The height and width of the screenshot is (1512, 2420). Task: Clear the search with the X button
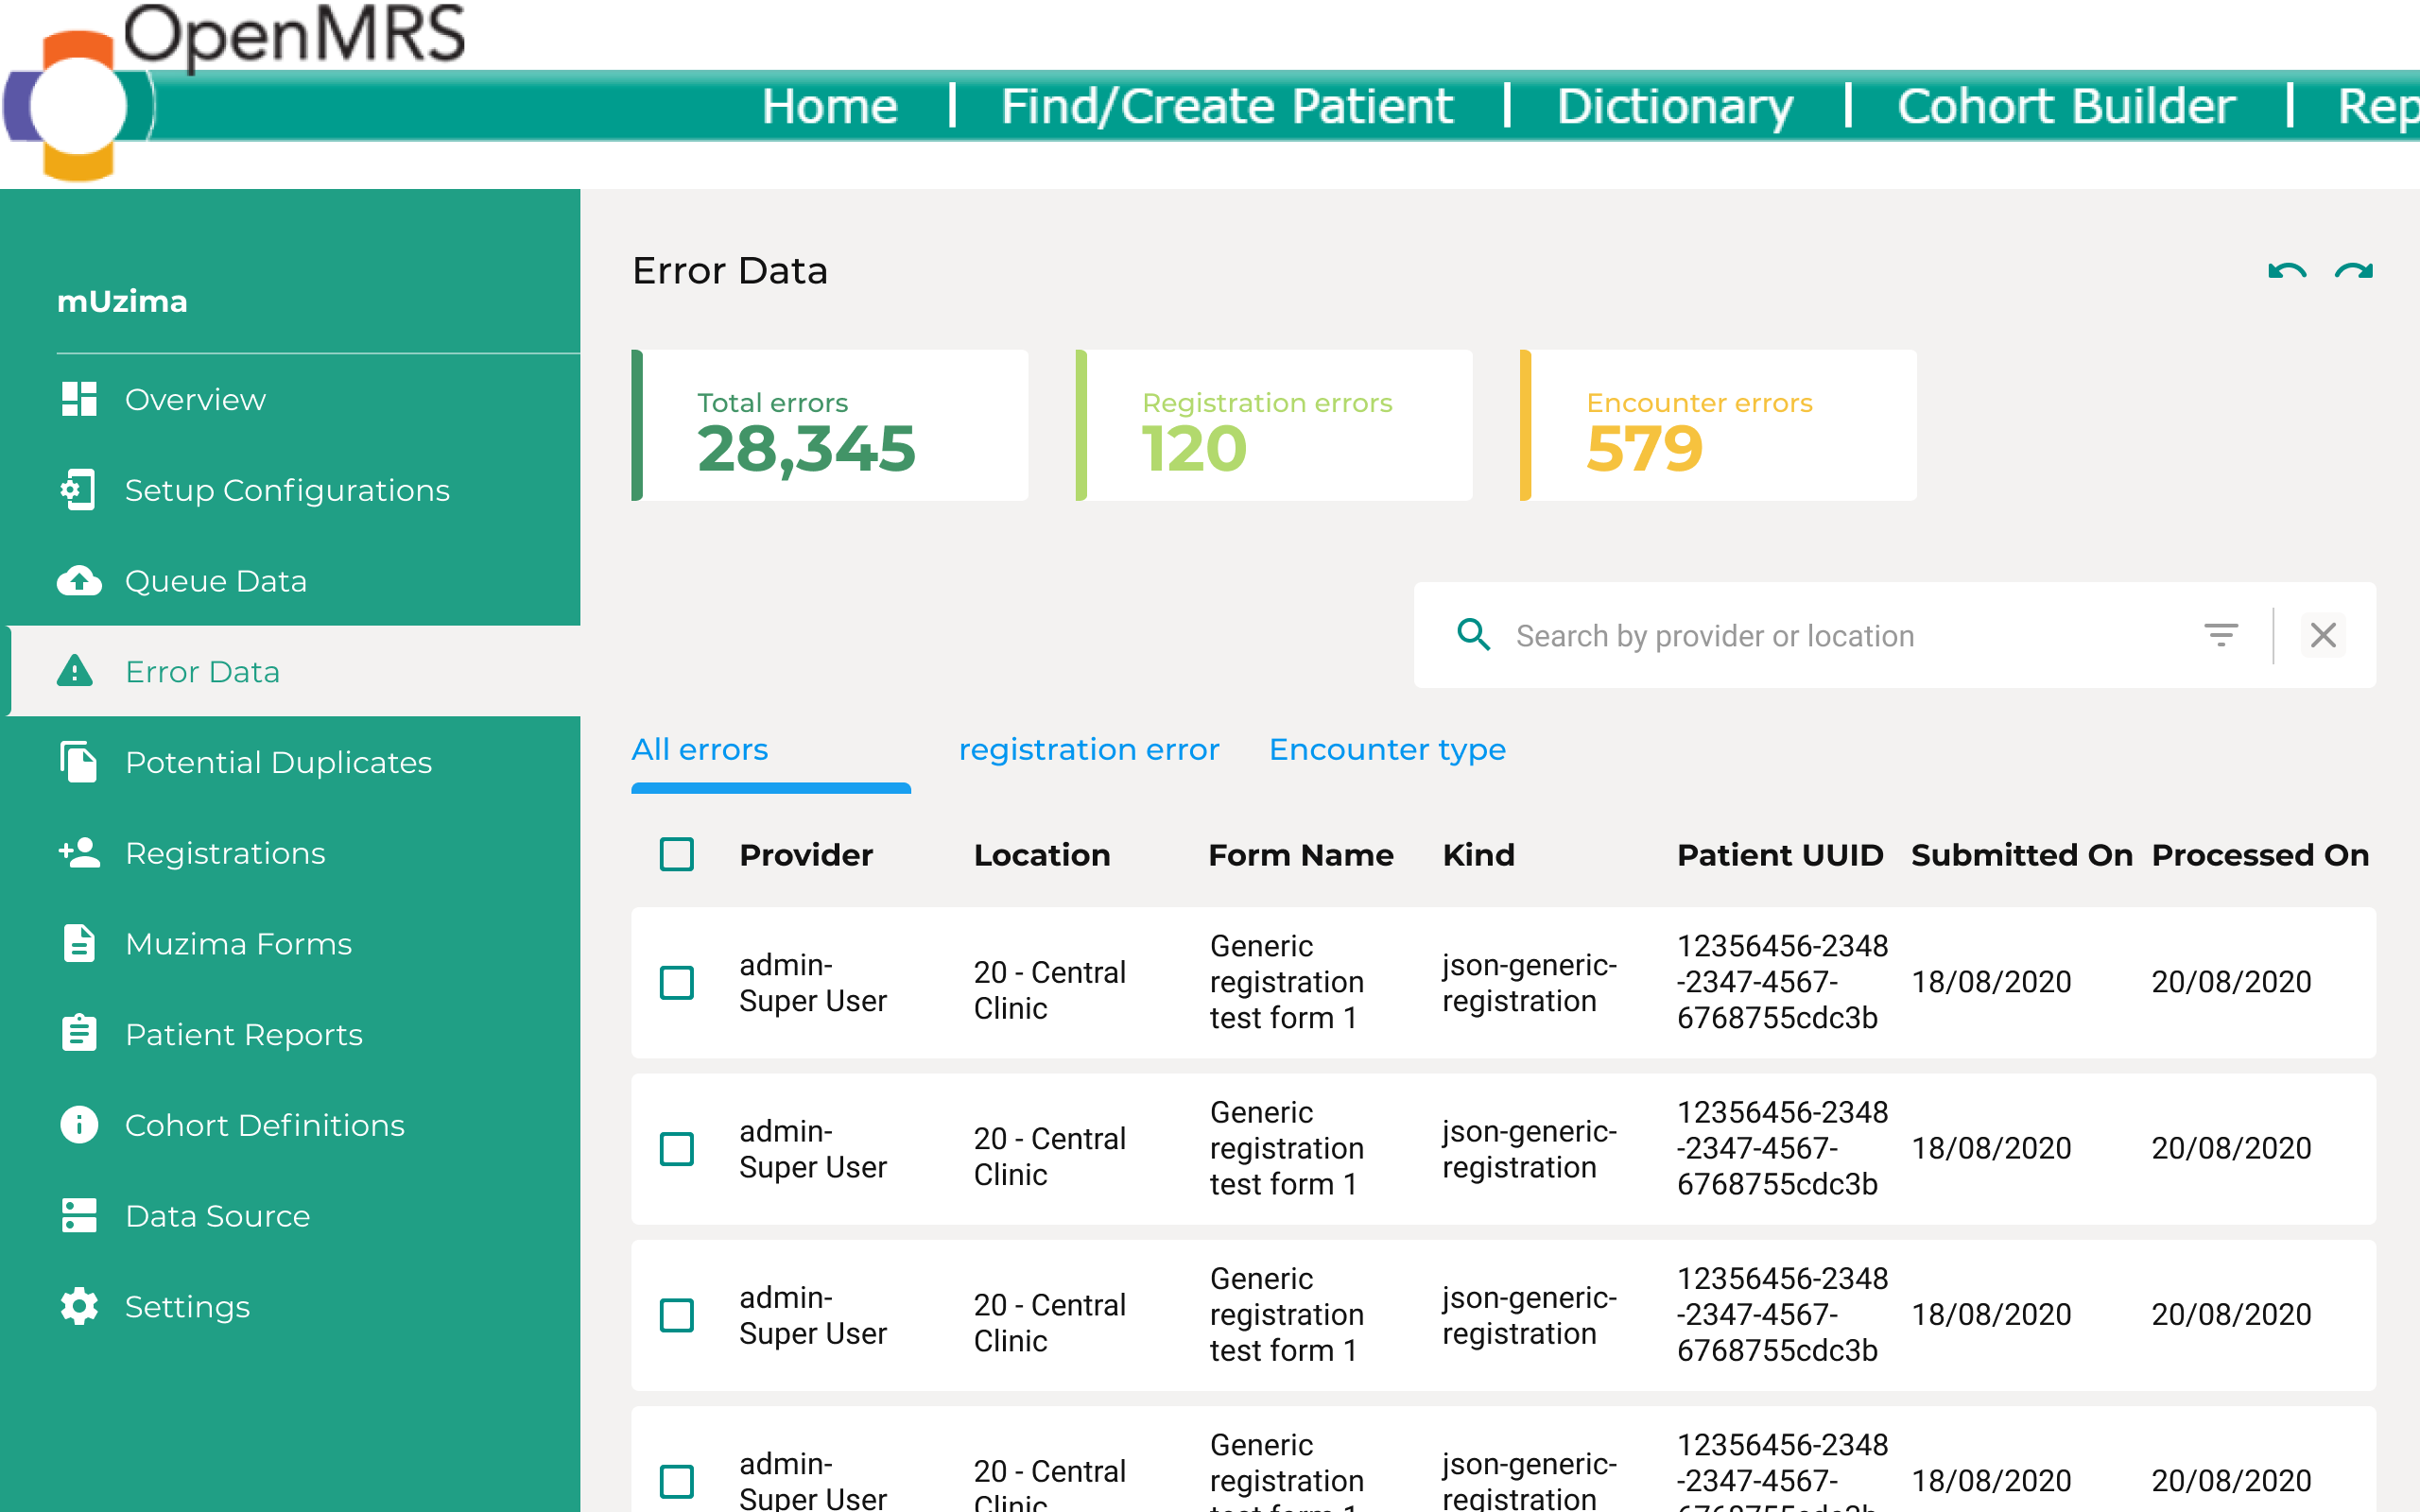[2323, 635]
